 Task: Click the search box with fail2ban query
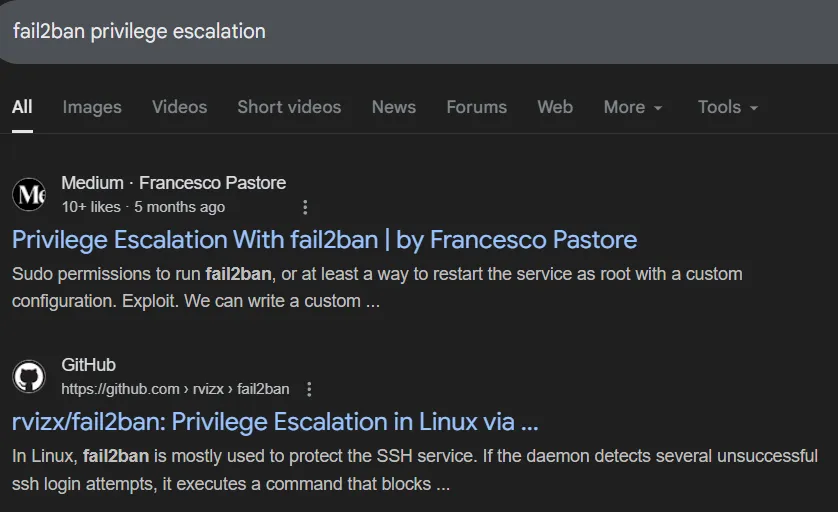[x=400, y=31]
